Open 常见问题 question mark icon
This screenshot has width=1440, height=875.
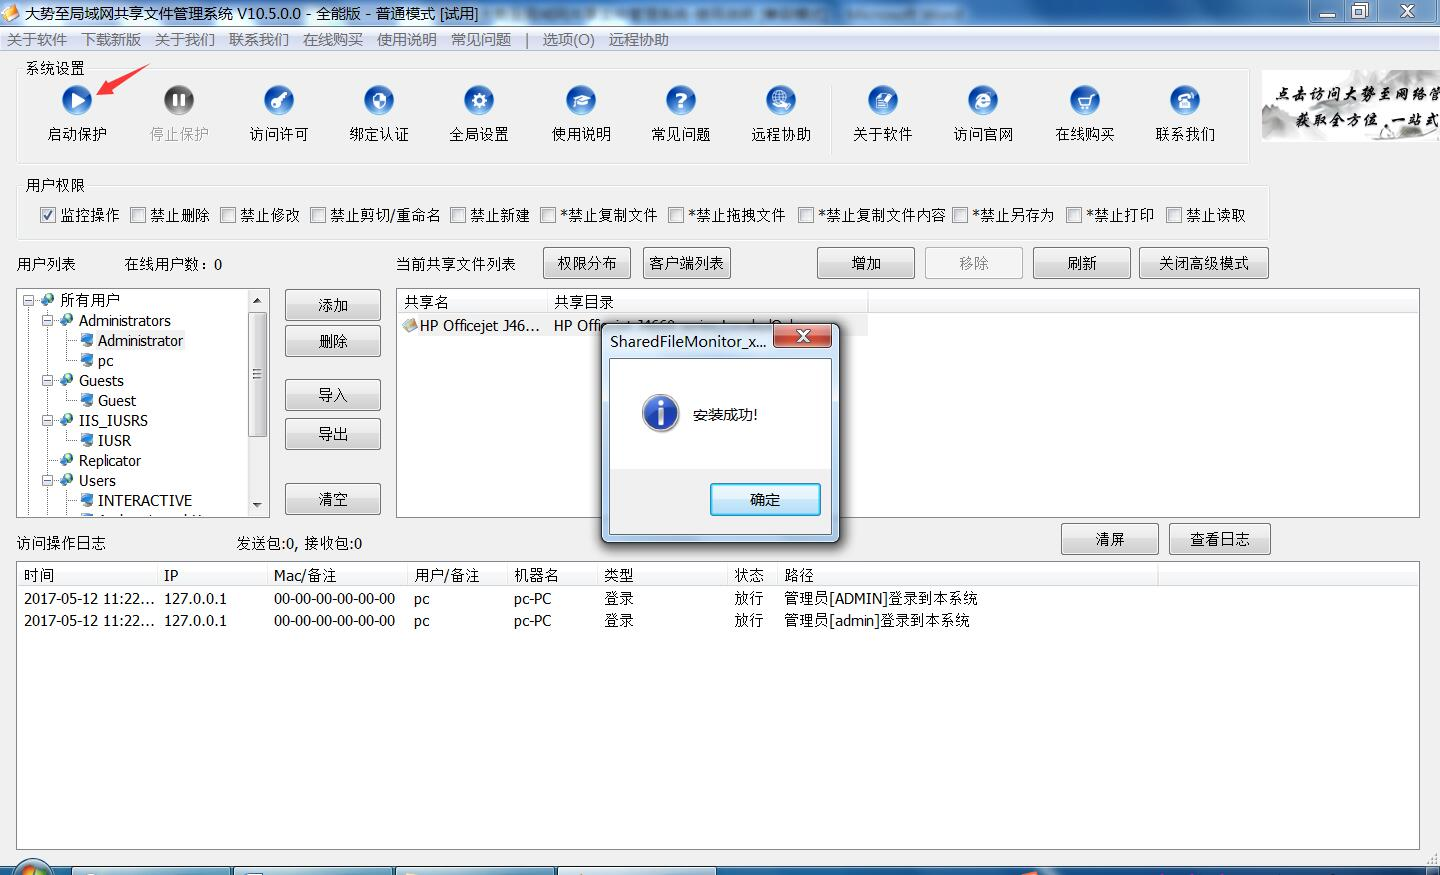681,100
